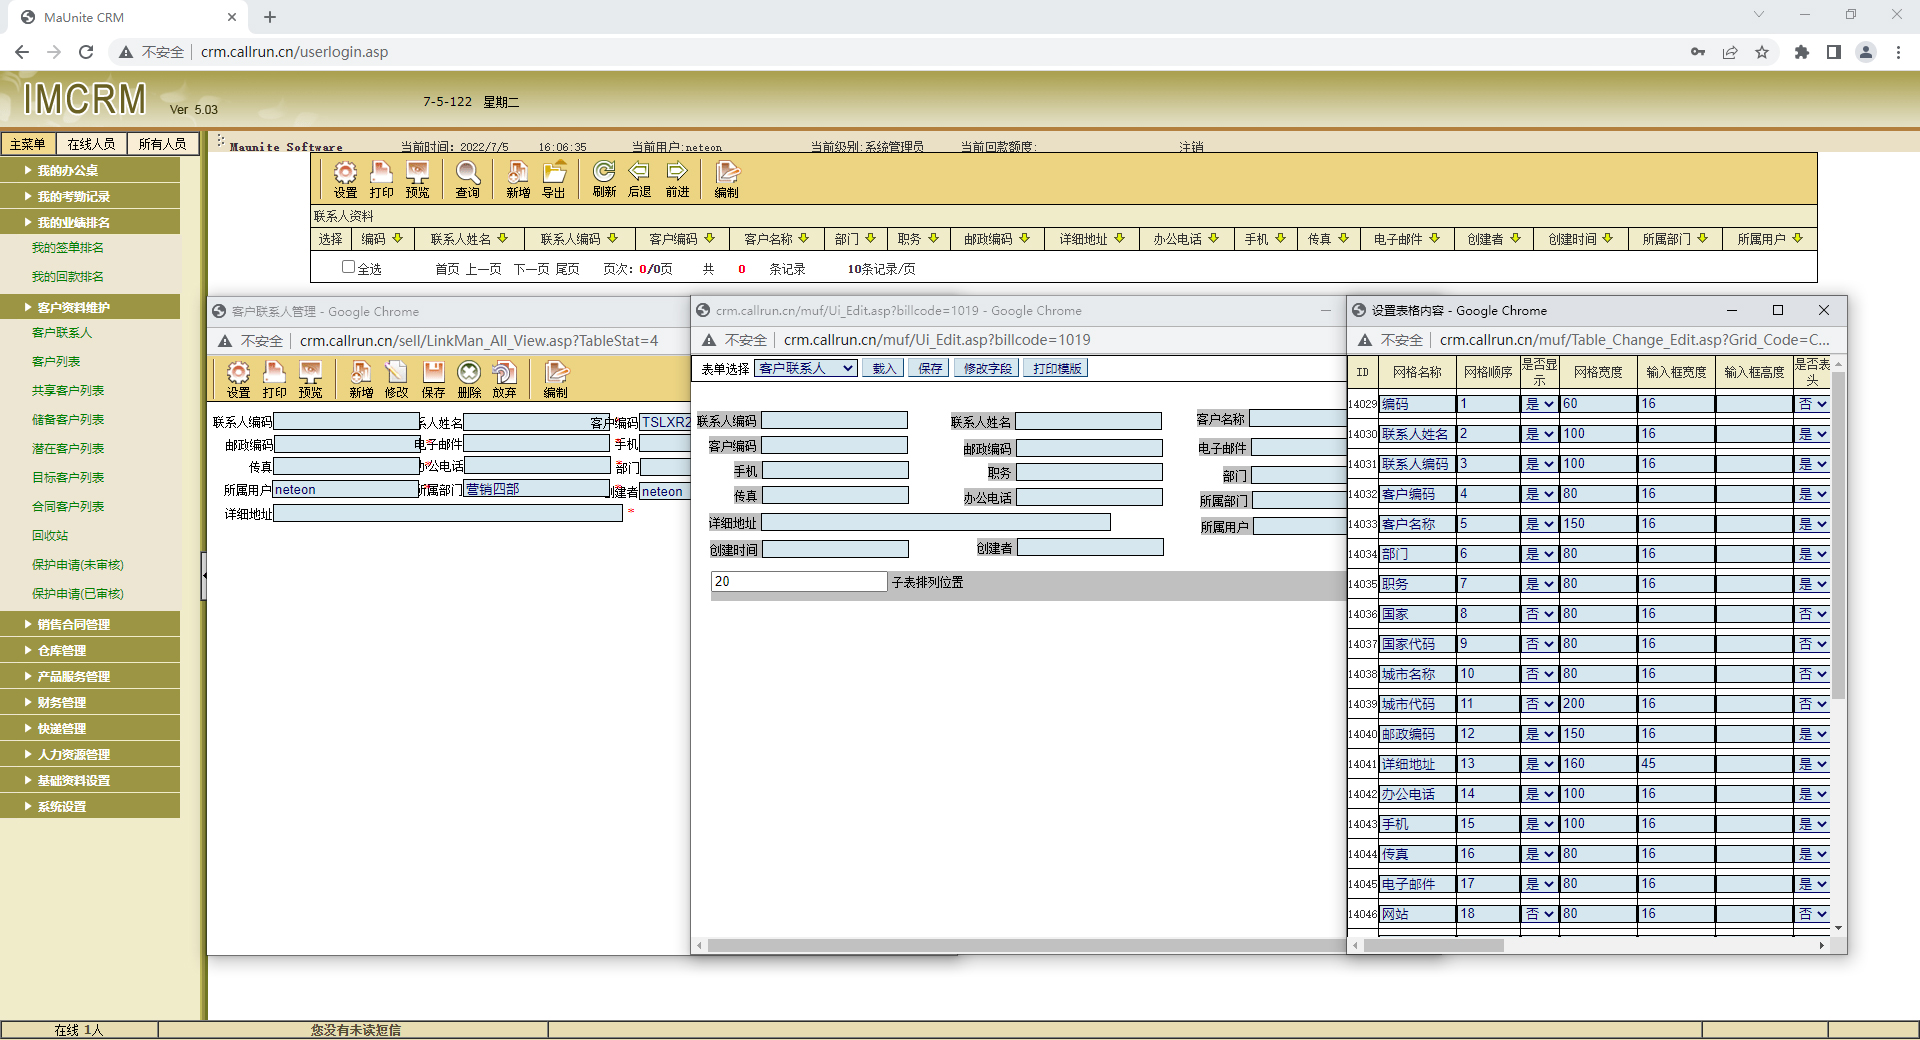Switch to 主菜单 tab
Image resolution: width=1920 pixels, height=1040 pixels.
click(x=28, y=144)
